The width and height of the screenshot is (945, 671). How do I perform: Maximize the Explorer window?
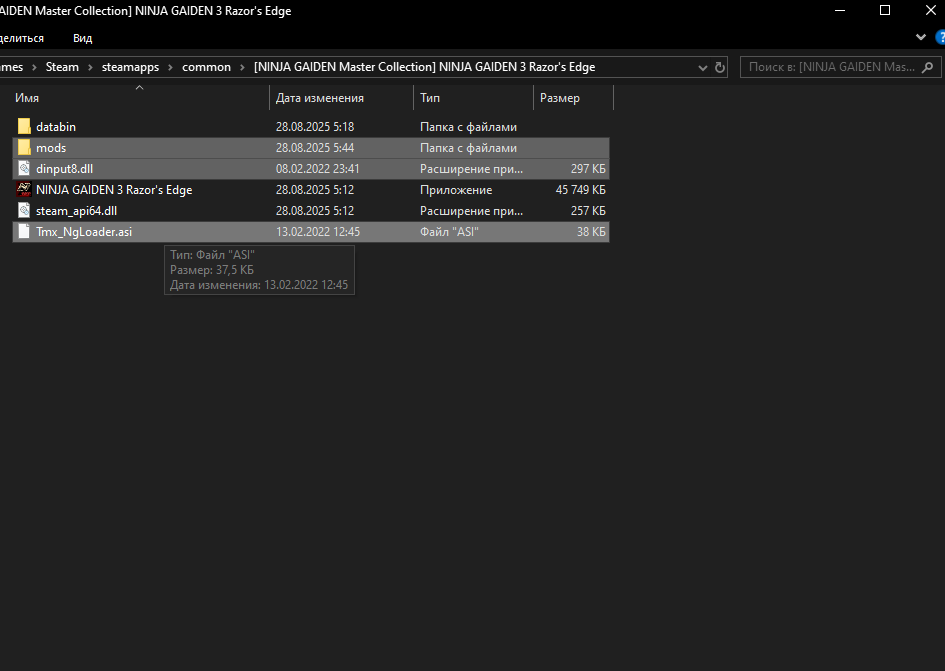[x=885, y=10]
